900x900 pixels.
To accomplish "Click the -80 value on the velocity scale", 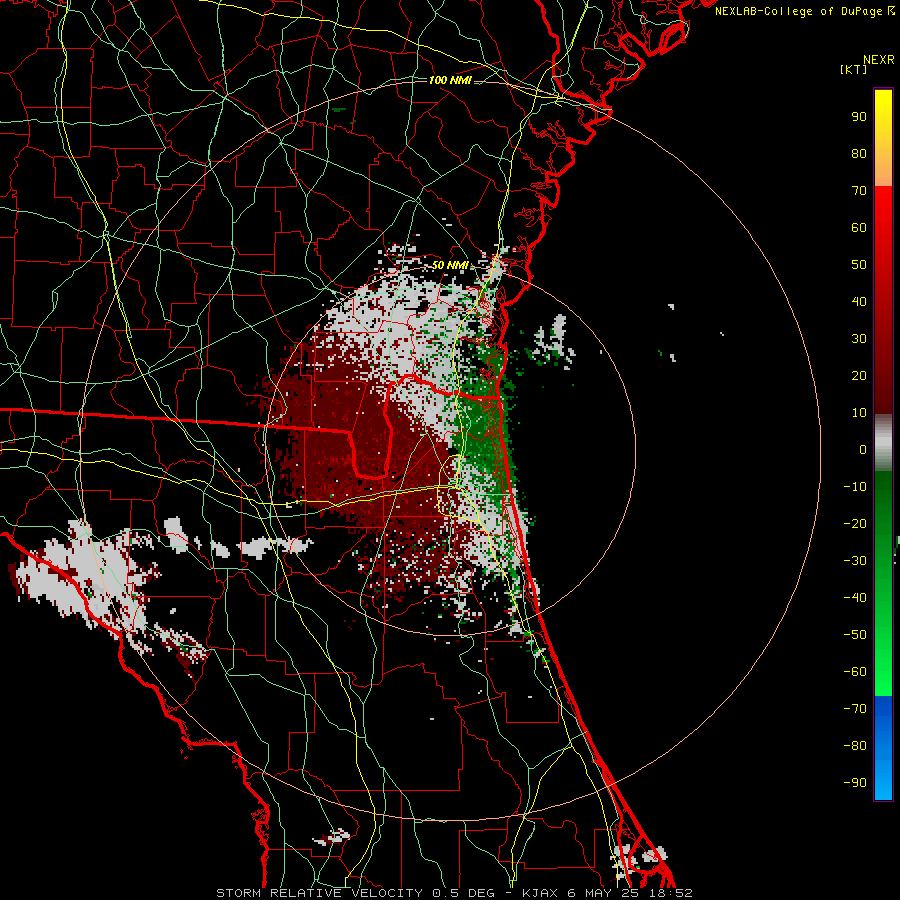I will (855, 746).
